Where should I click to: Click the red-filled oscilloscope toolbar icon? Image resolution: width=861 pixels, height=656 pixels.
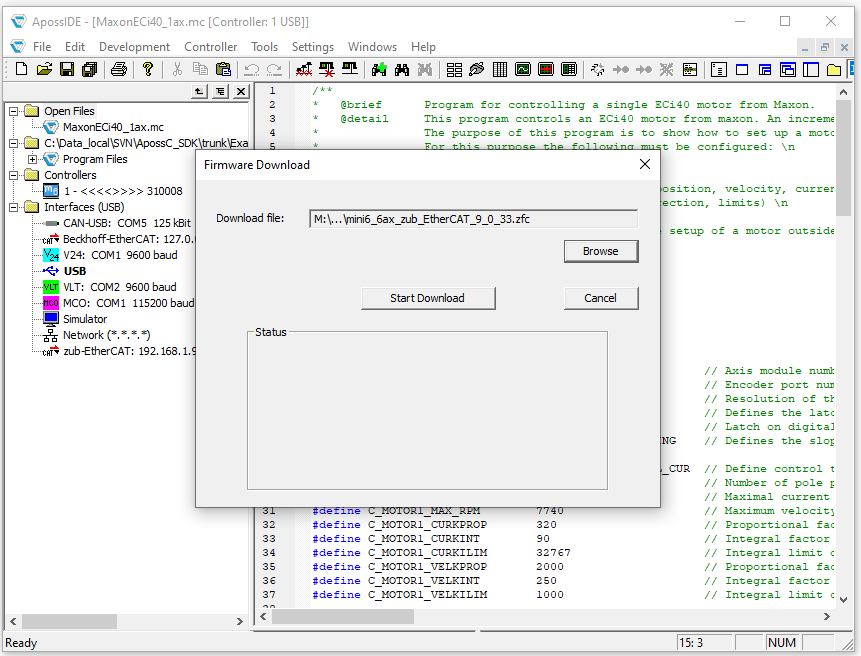point(546,69)
